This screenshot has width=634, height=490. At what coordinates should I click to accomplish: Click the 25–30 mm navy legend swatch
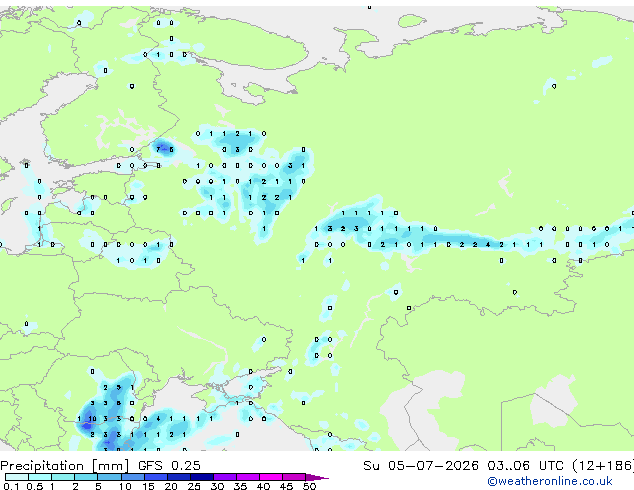201,477
